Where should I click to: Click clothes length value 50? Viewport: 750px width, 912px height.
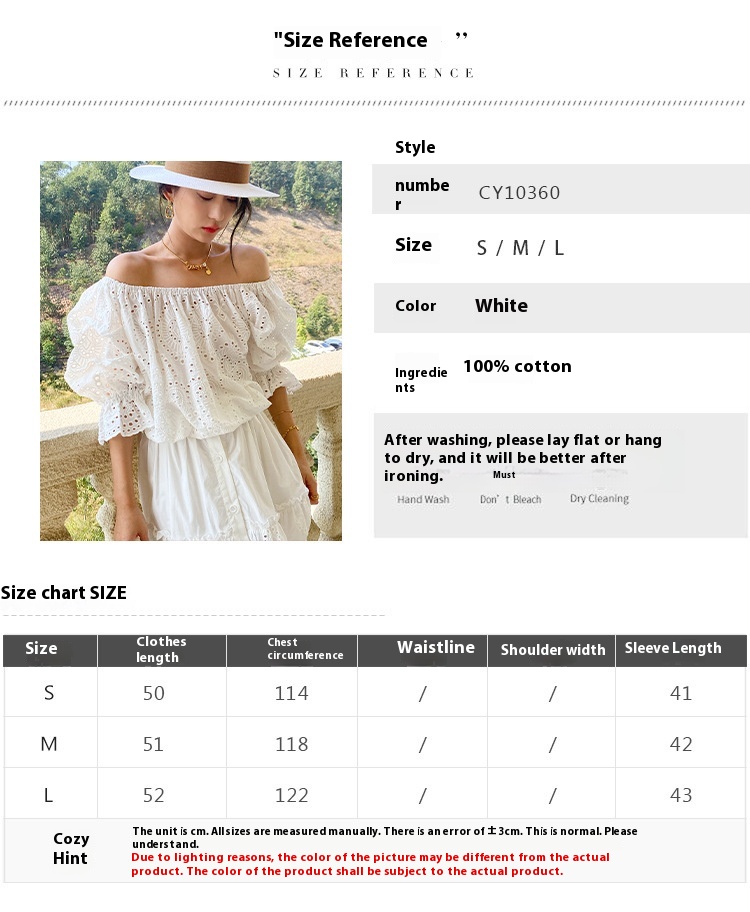click(x=153, y=693)
